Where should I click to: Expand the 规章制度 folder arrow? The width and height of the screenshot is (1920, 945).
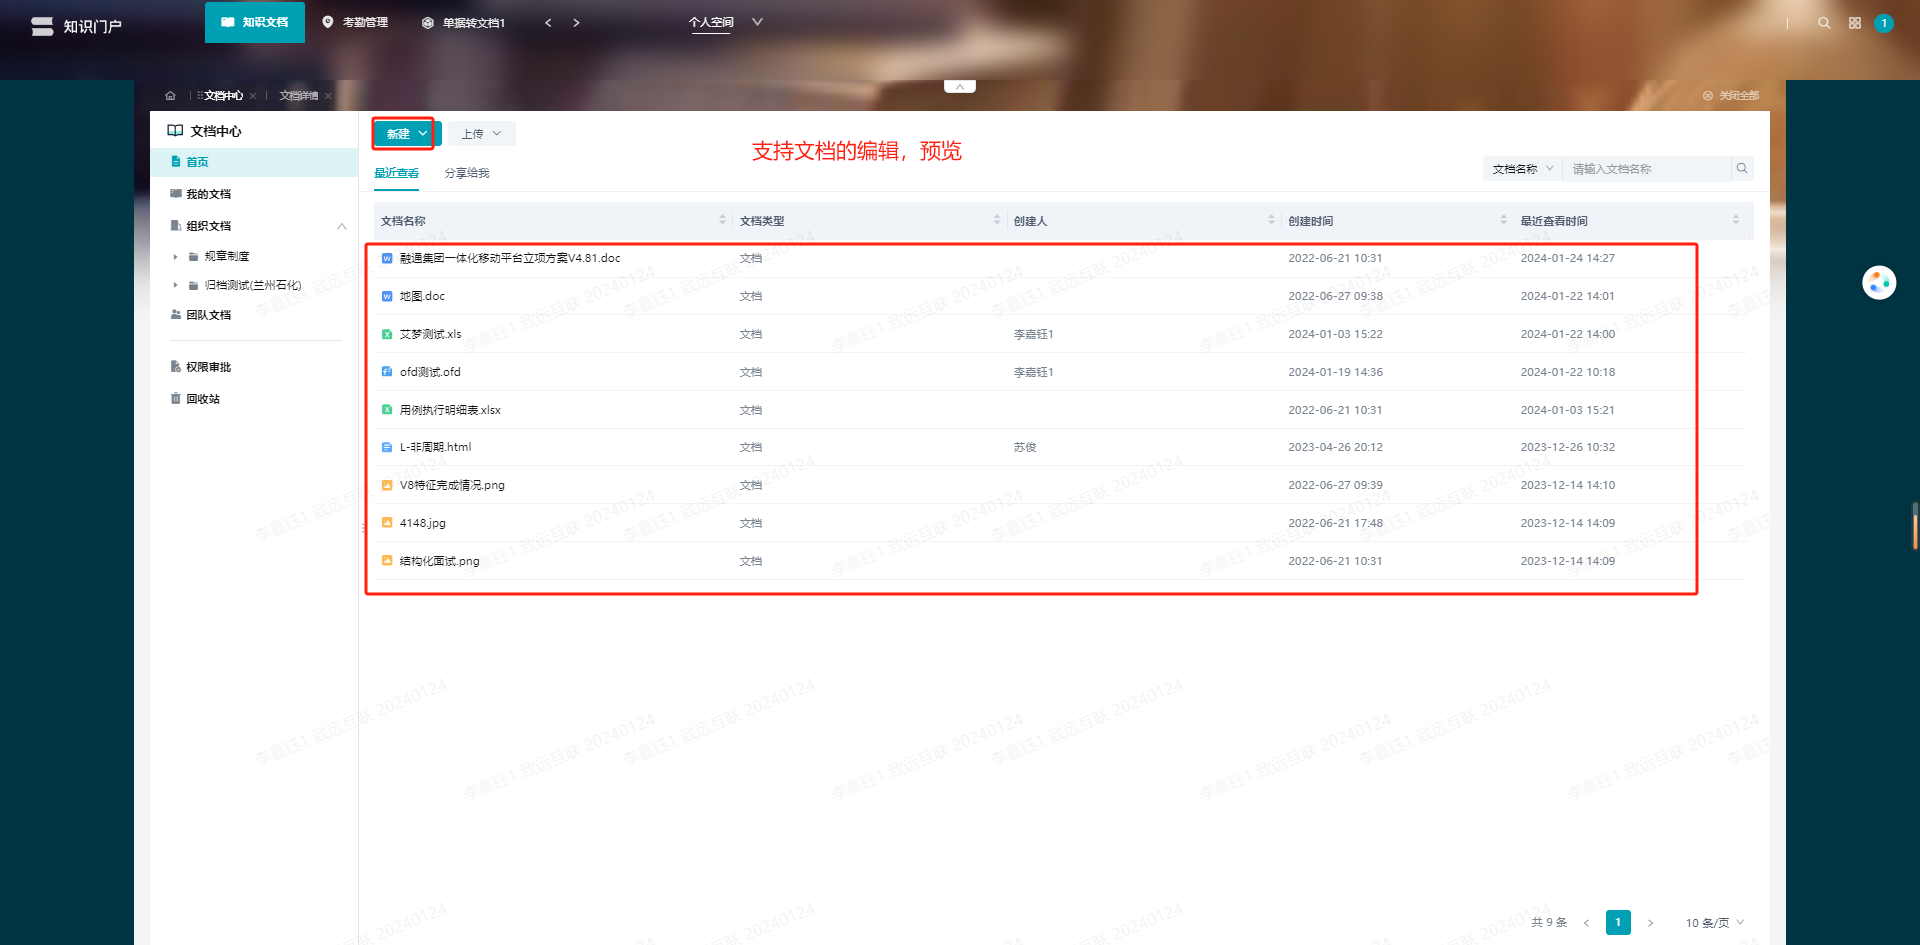[x=175, y=257]
